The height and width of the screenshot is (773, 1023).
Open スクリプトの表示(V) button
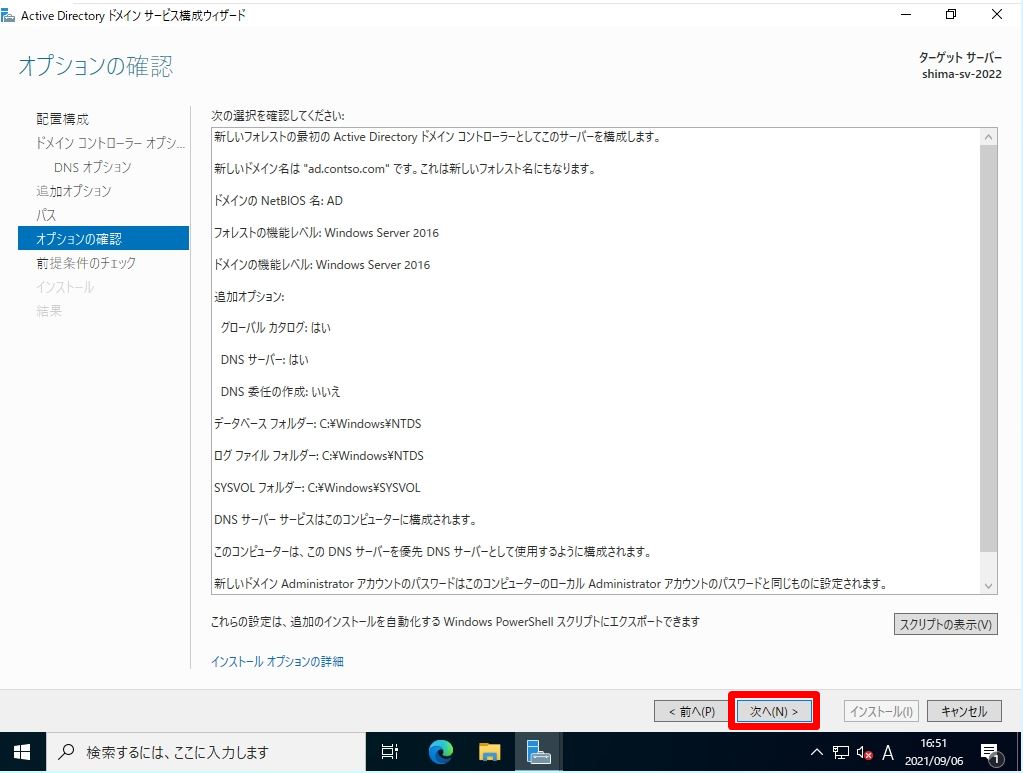[945, 624]
